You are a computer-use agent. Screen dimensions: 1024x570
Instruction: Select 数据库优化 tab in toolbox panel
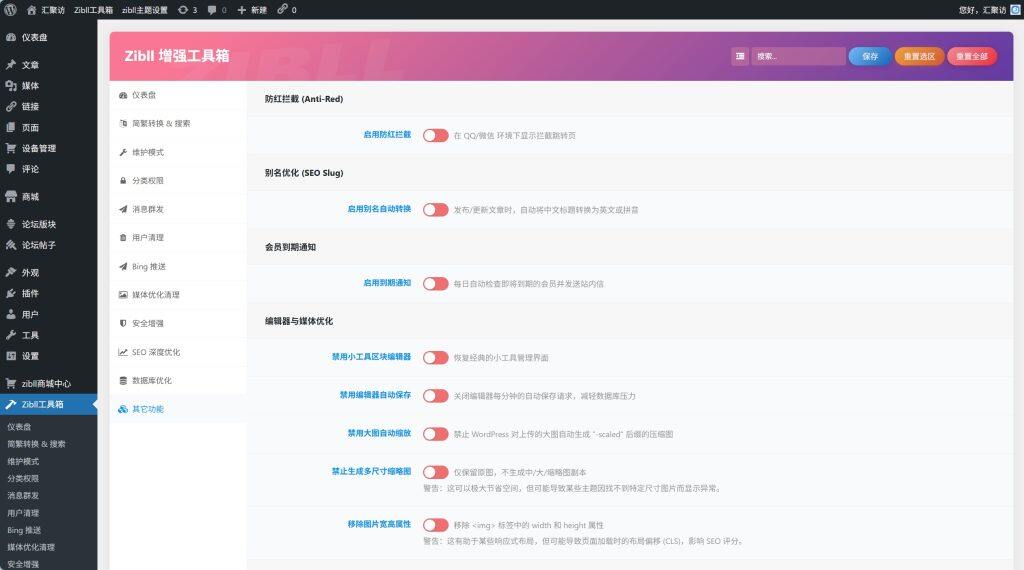click(178, 380)
